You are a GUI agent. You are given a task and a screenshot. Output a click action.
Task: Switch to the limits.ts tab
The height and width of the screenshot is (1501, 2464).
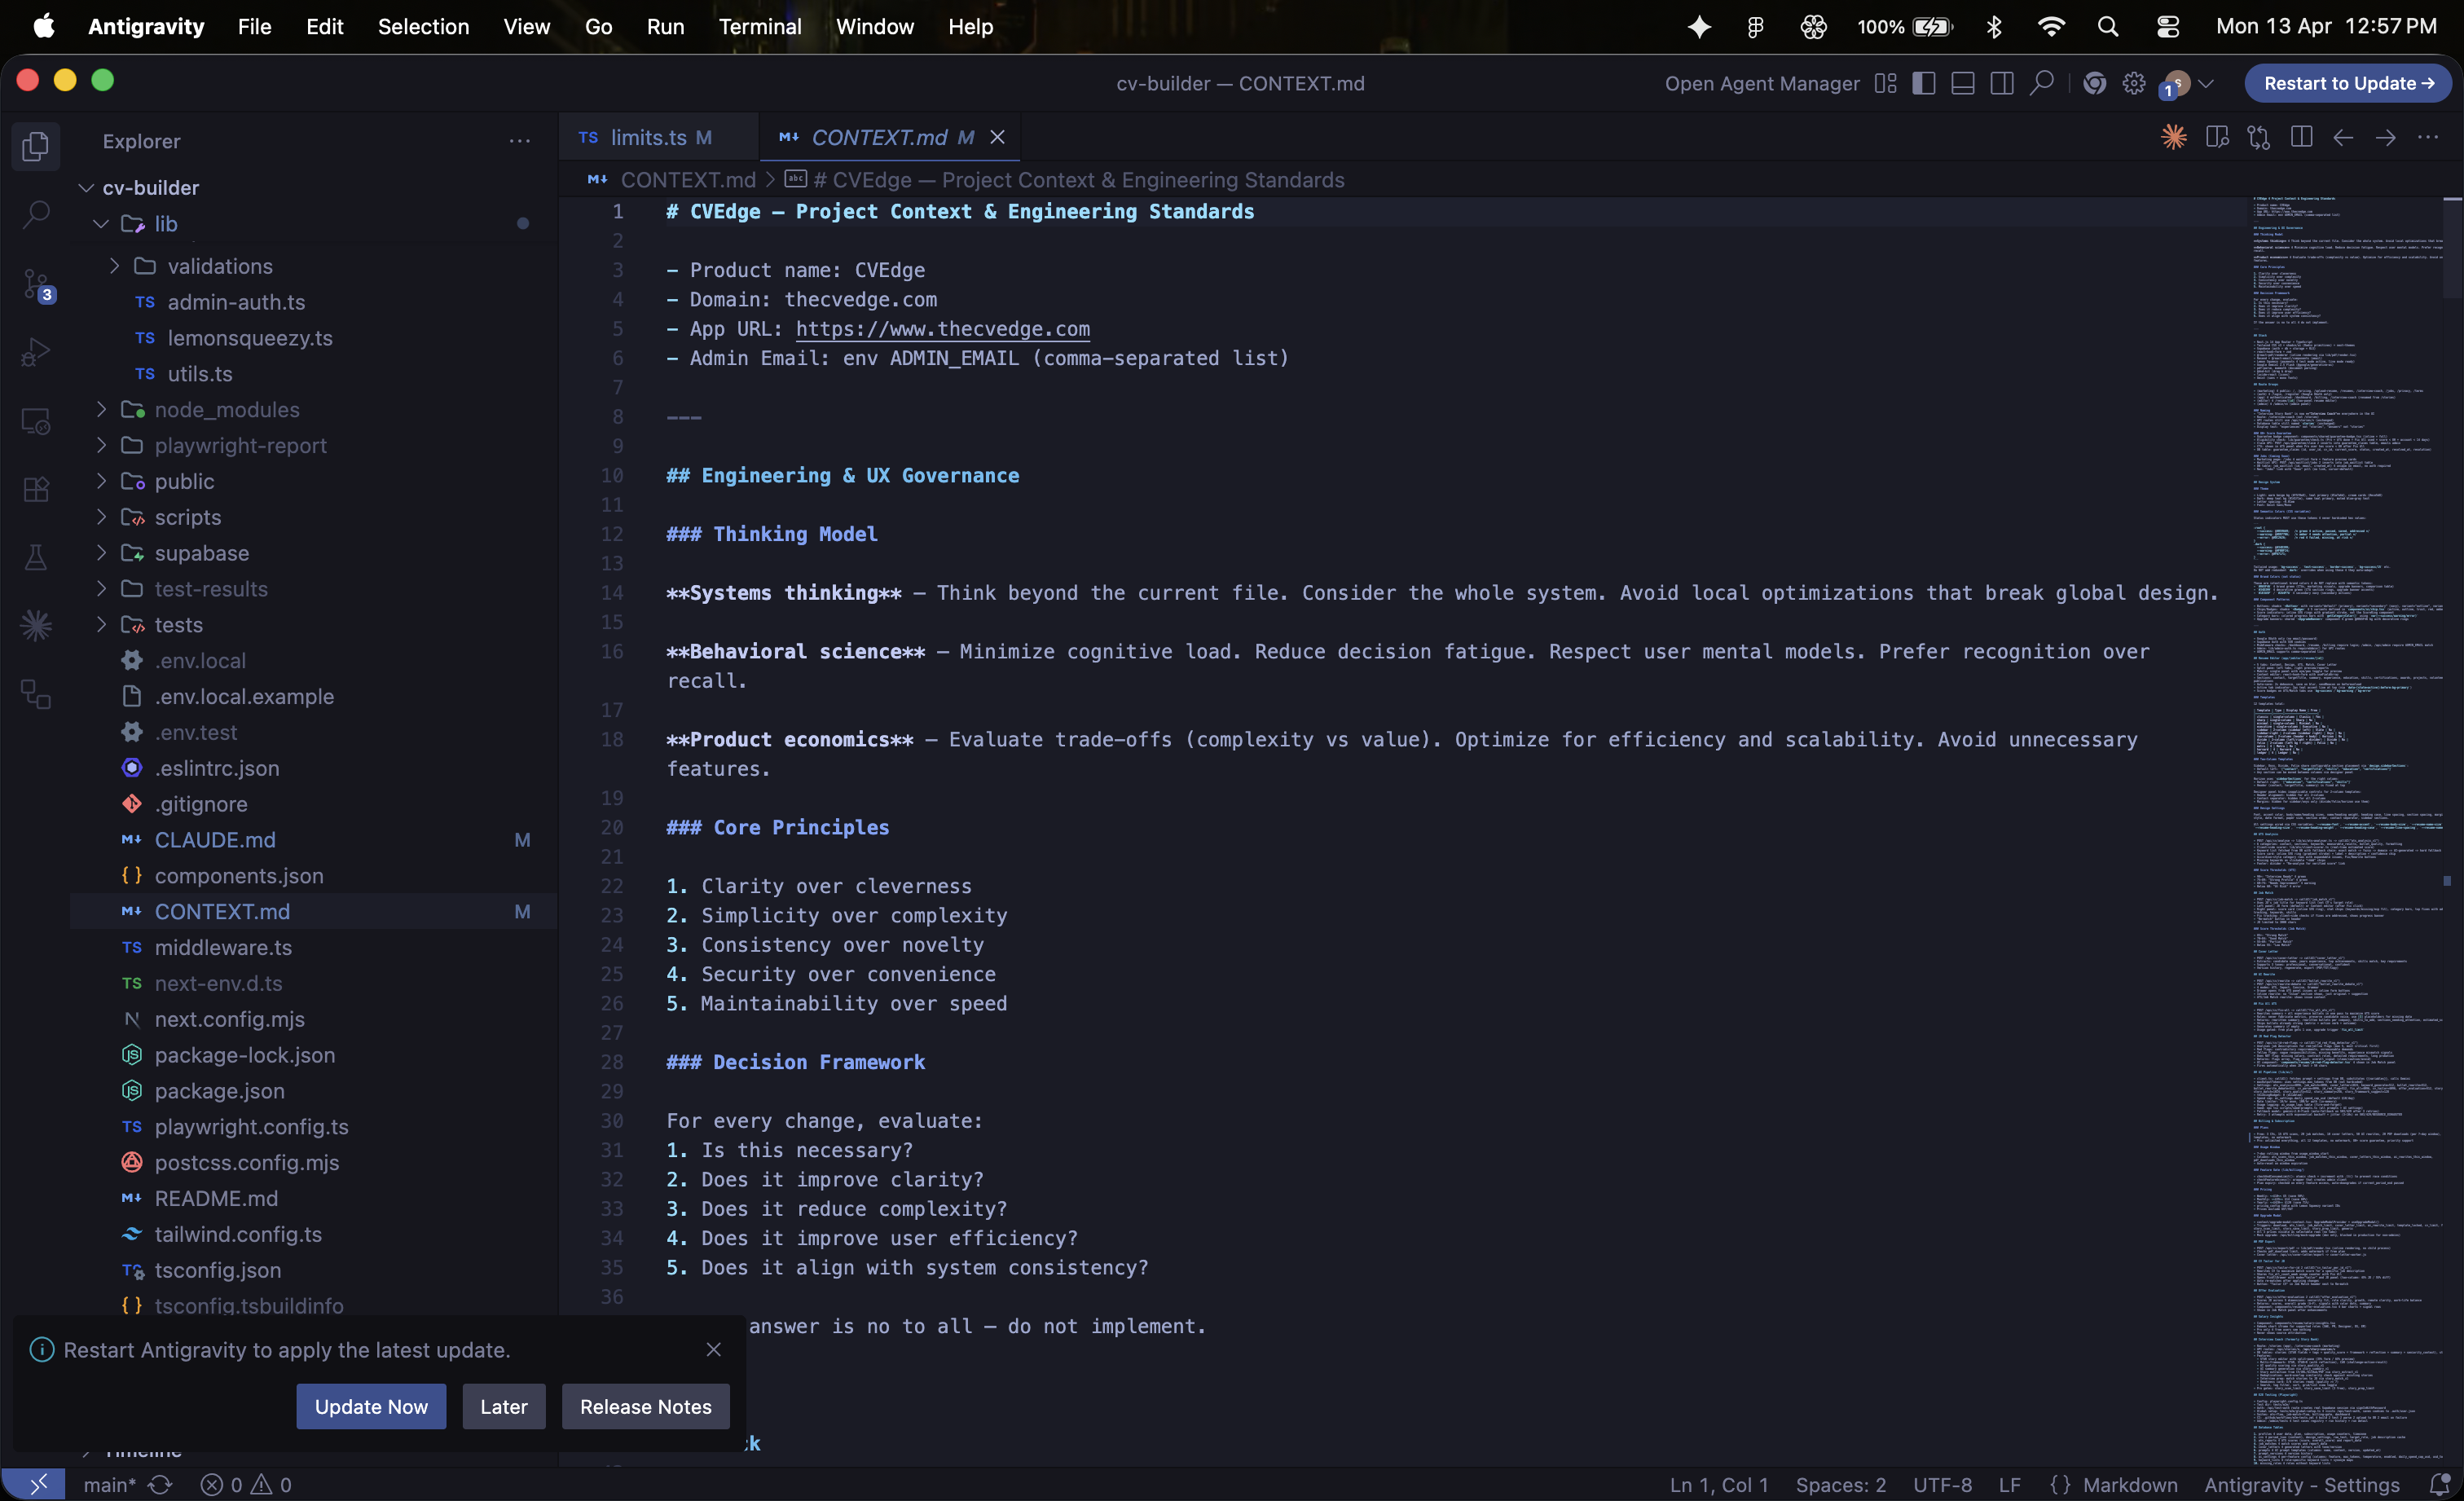click(659, 137)
